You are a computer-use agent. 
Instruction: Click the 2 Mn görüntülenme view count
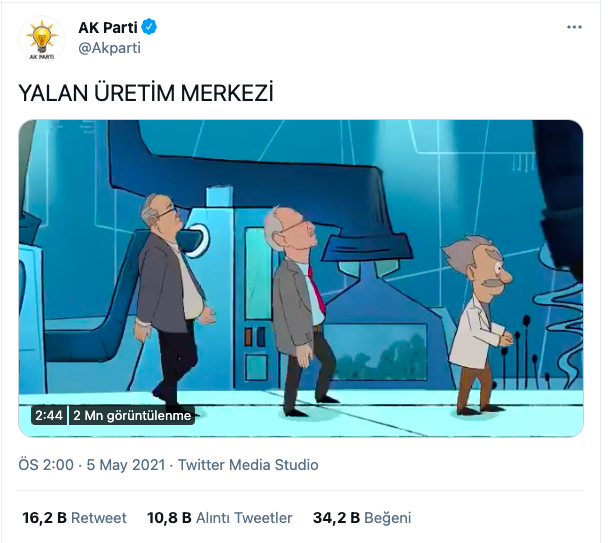click(x=132, y=415)
